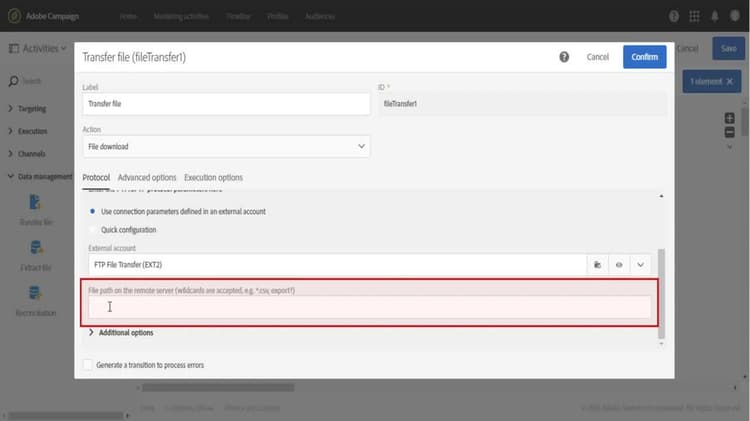The width and height of the screenshot is (750, 421).
Task: Open the Action File download dropdown
Action: click(226, 146)
